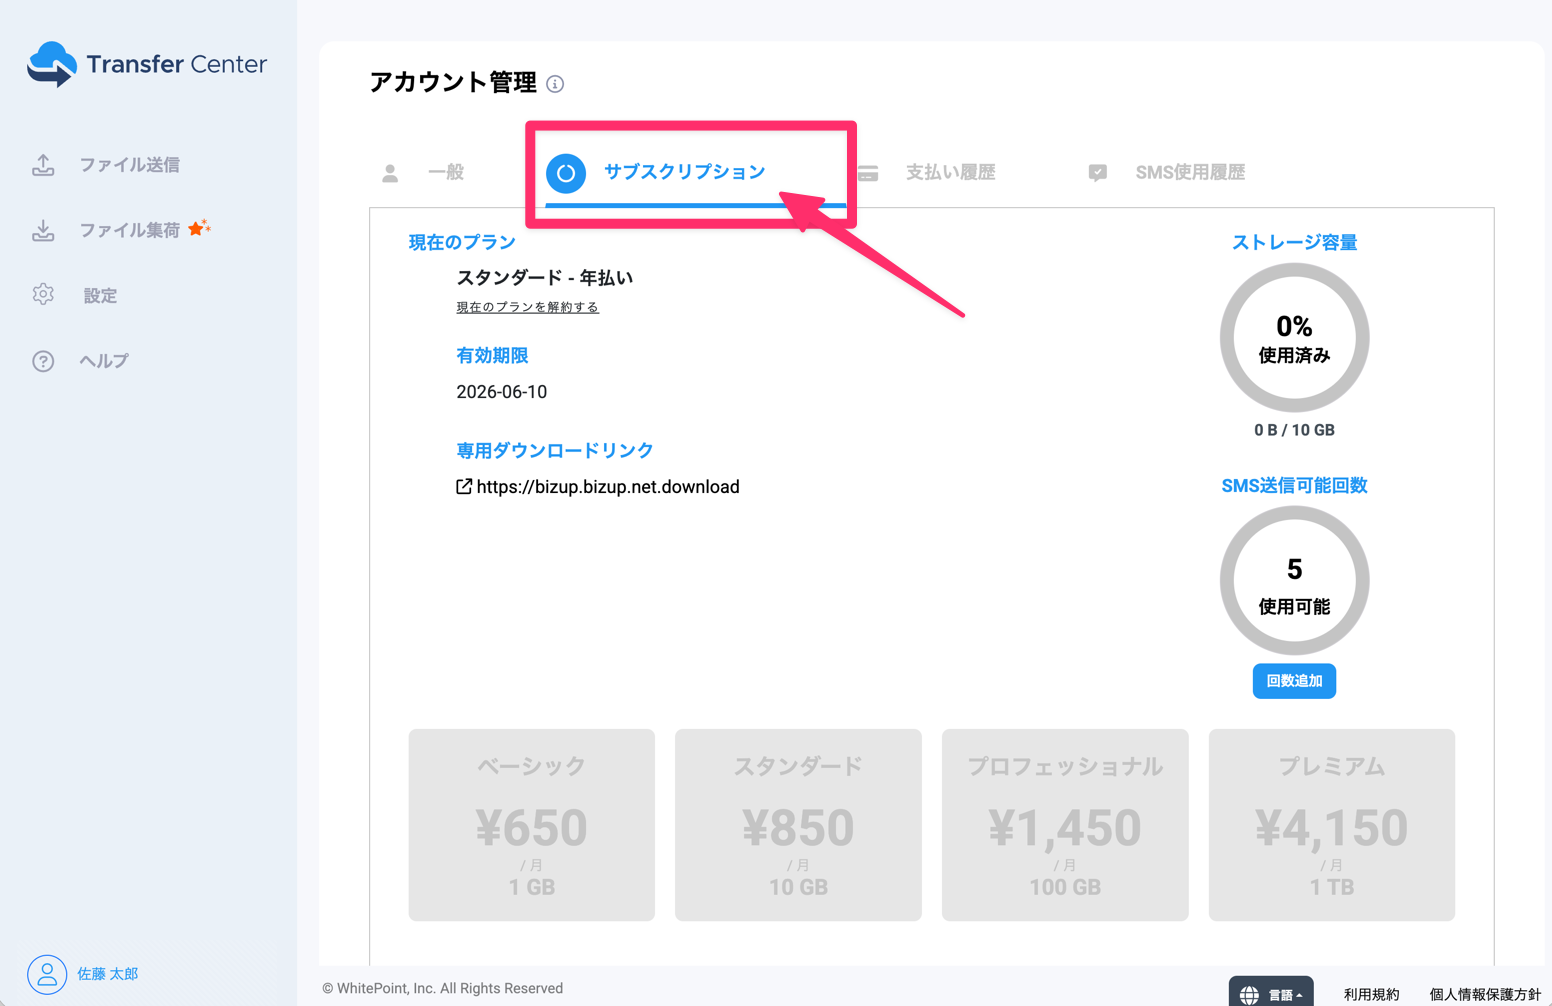1552x1006 pixels.
Task: Click the external link icon beside download URL
Action: click(x=464, y=487)
